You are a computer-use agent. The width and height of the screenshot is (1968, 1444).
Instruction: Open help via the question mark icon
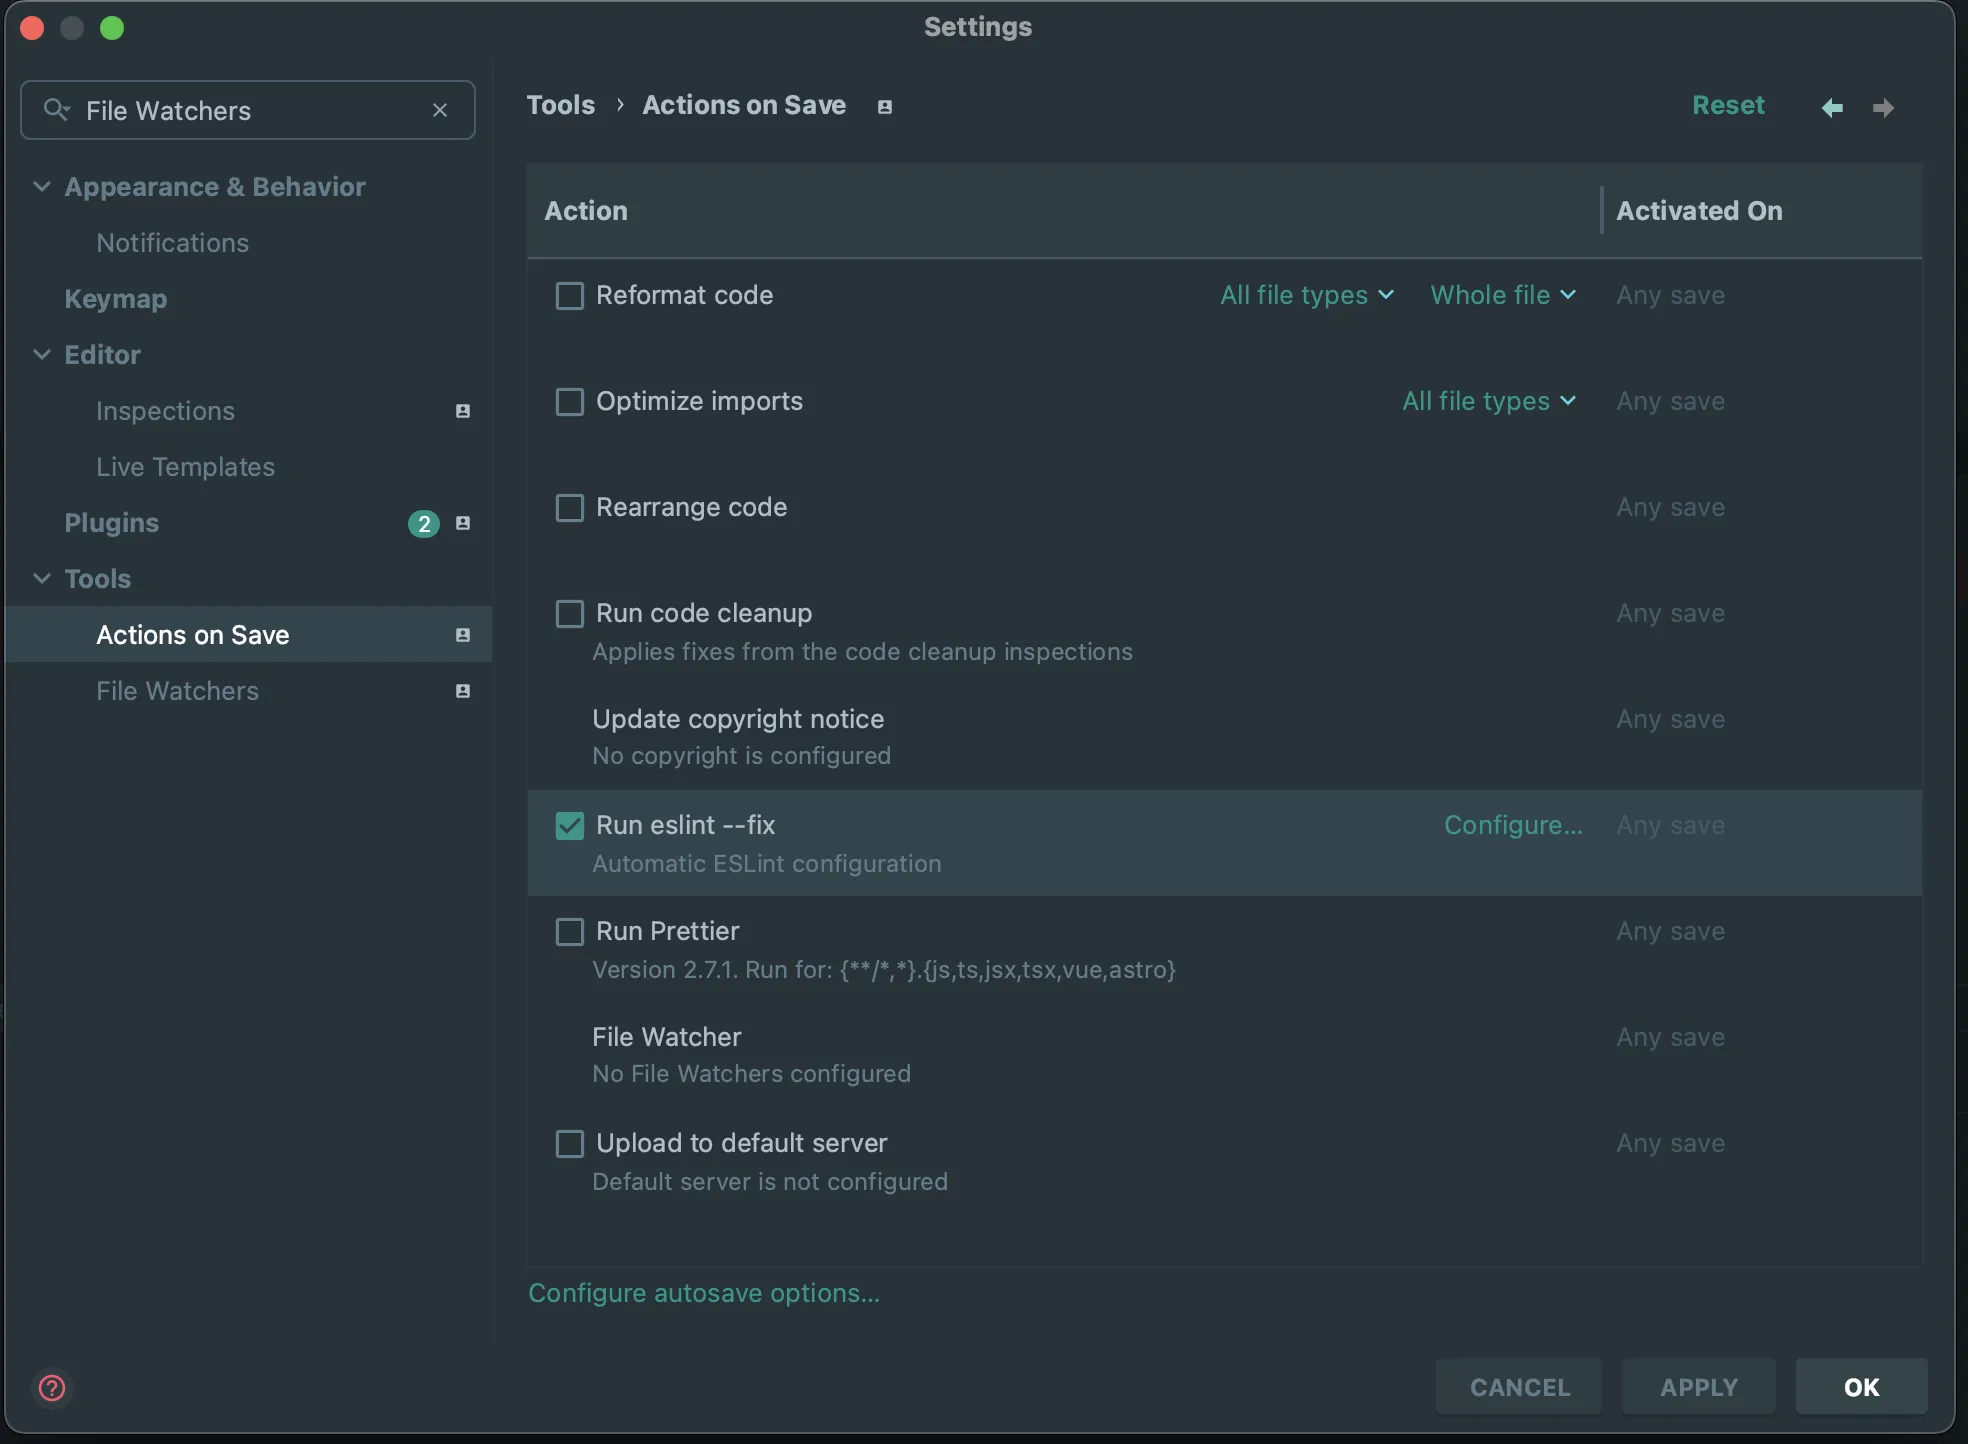click(51, 1388)
